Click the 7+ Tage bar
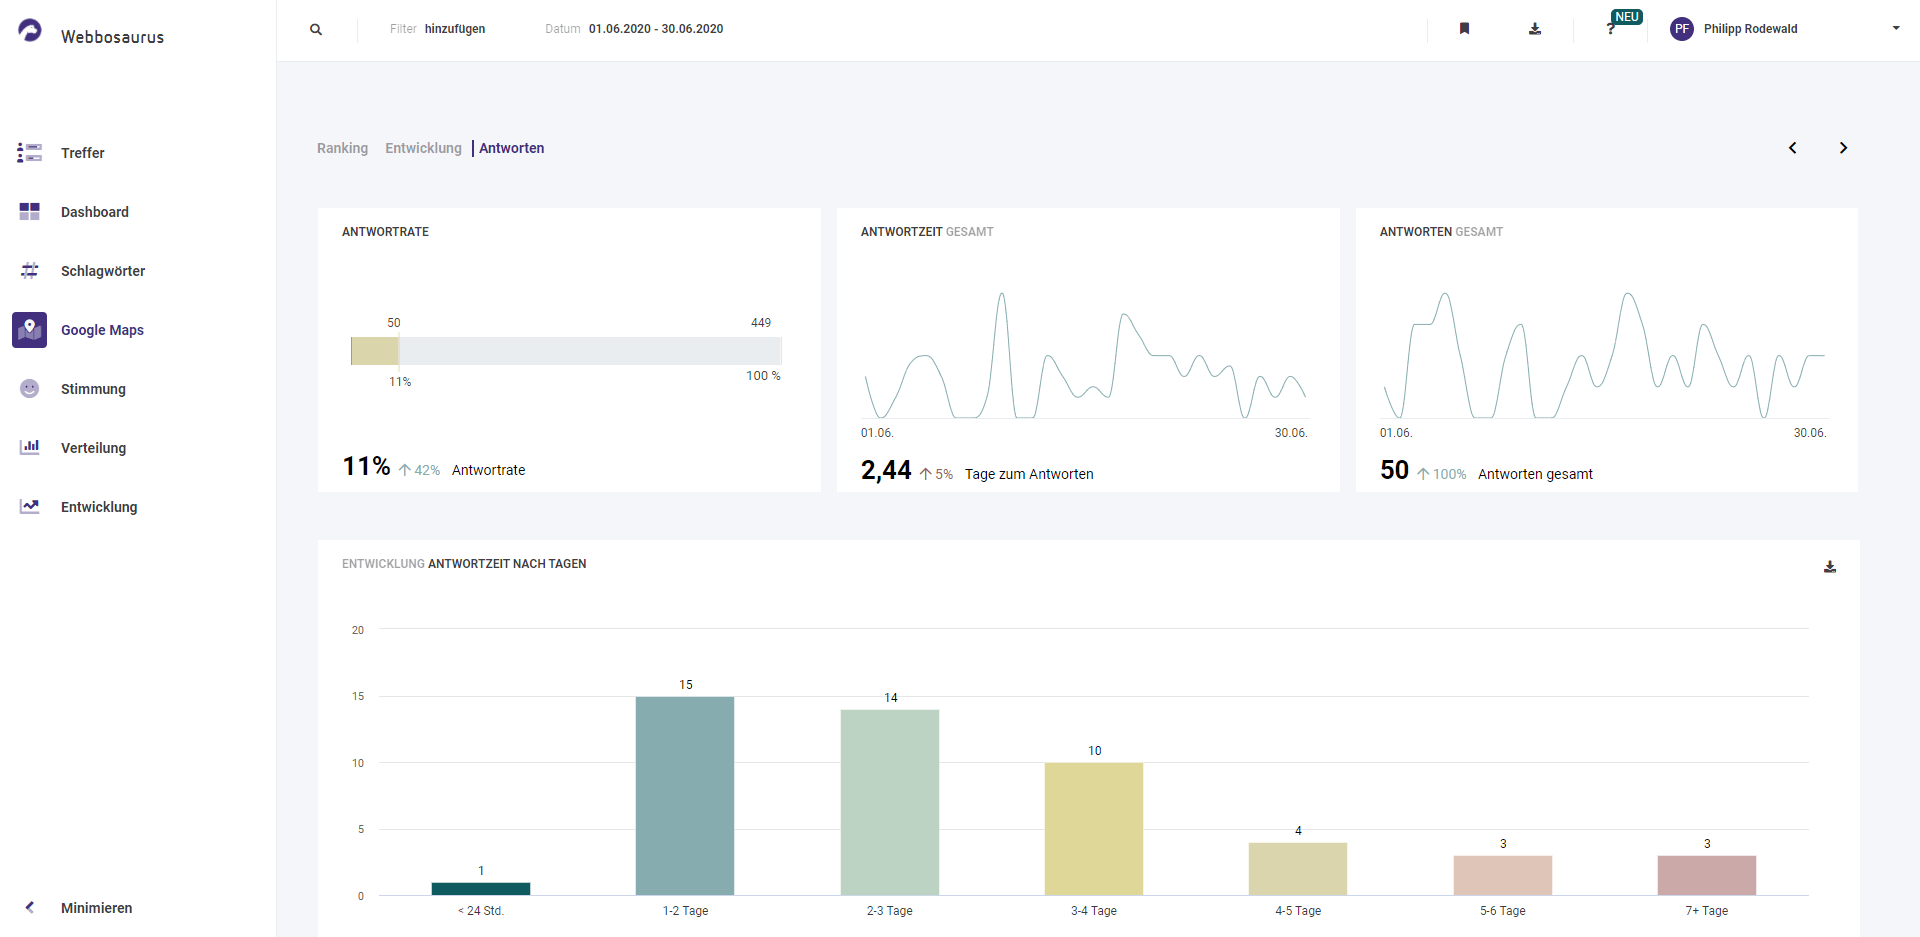 click(1707, 875)
